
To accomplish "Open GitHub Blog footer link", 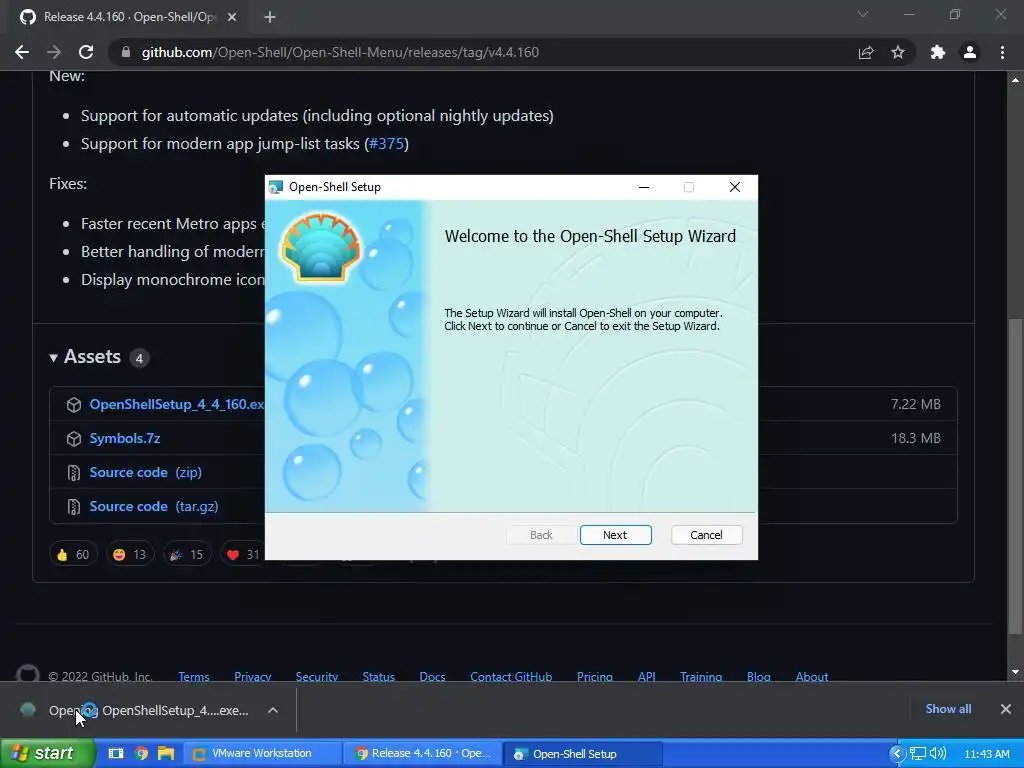I will point(759,677).
